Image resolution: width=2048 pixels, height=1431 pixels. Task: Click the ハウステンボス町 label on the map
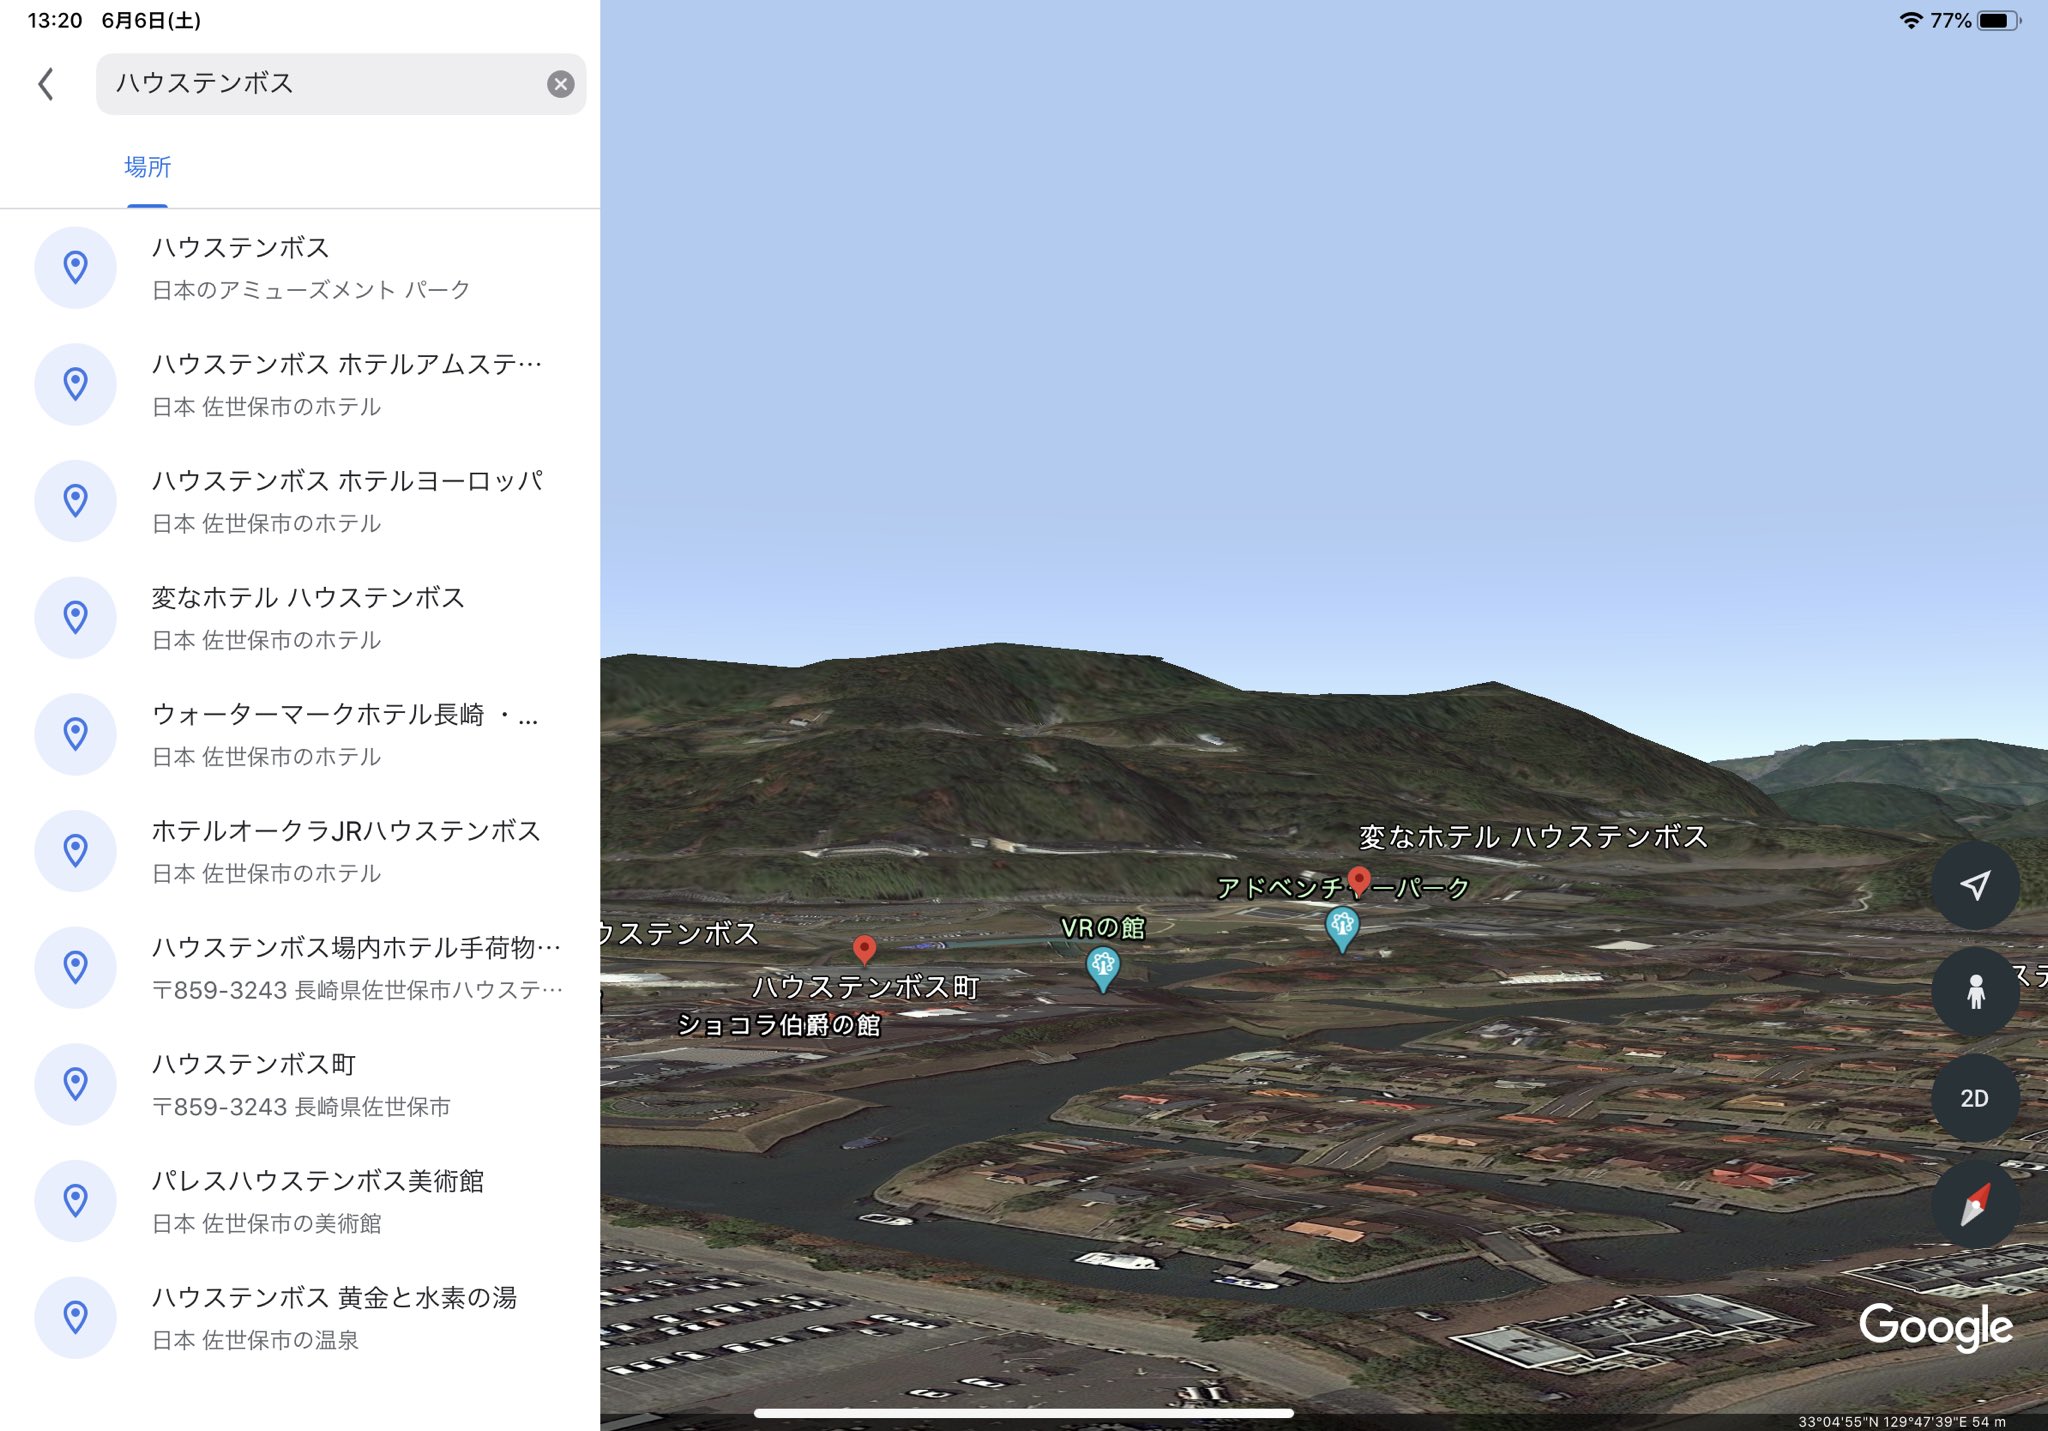point(865,987)
